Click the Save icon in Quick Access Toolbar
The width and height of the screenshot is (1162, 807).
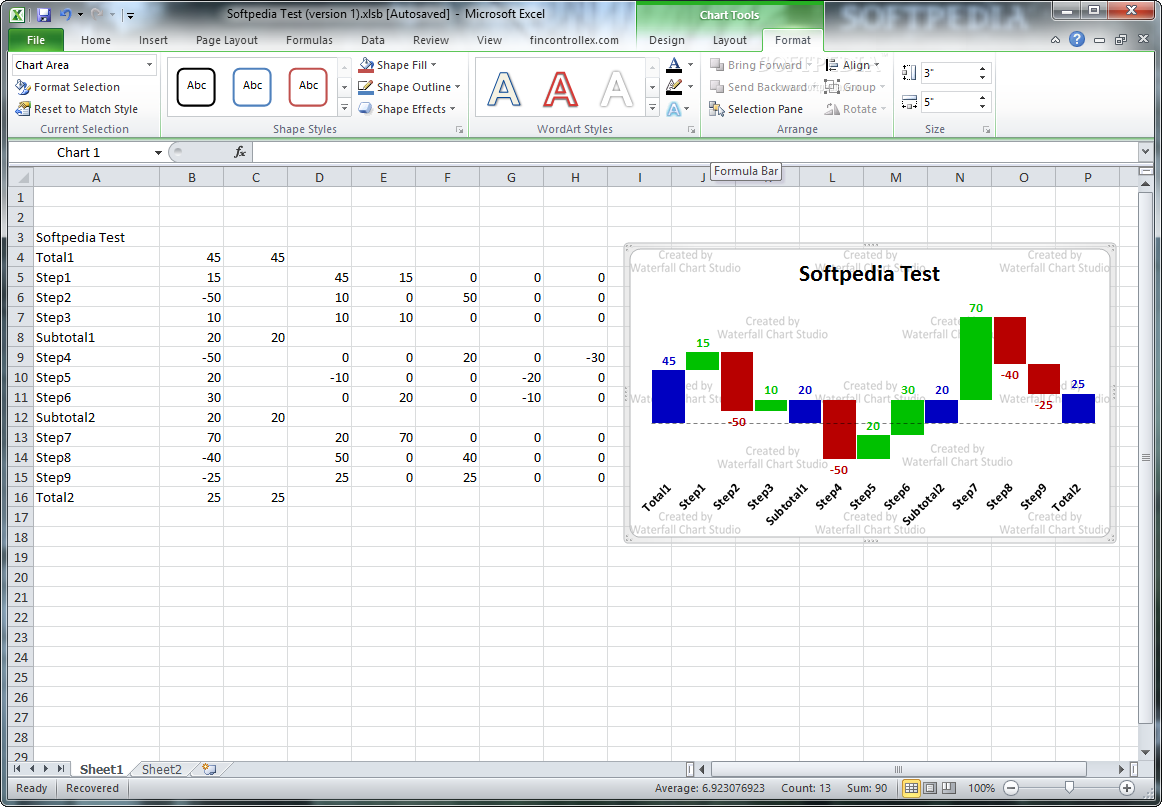click(x=43, y=14)
